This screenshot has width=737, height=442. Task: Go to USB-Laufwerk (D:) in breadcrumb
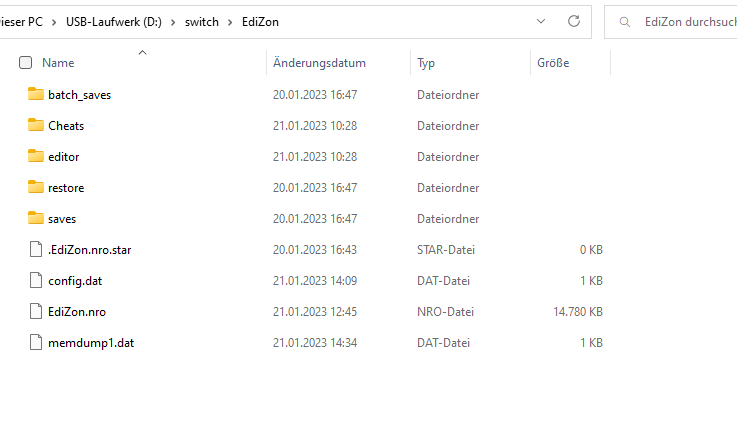tap(114, 22)
